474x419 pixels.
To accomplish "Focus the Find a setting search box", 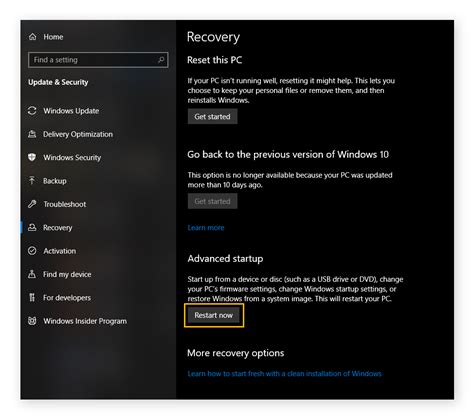I will click(98, 60).
